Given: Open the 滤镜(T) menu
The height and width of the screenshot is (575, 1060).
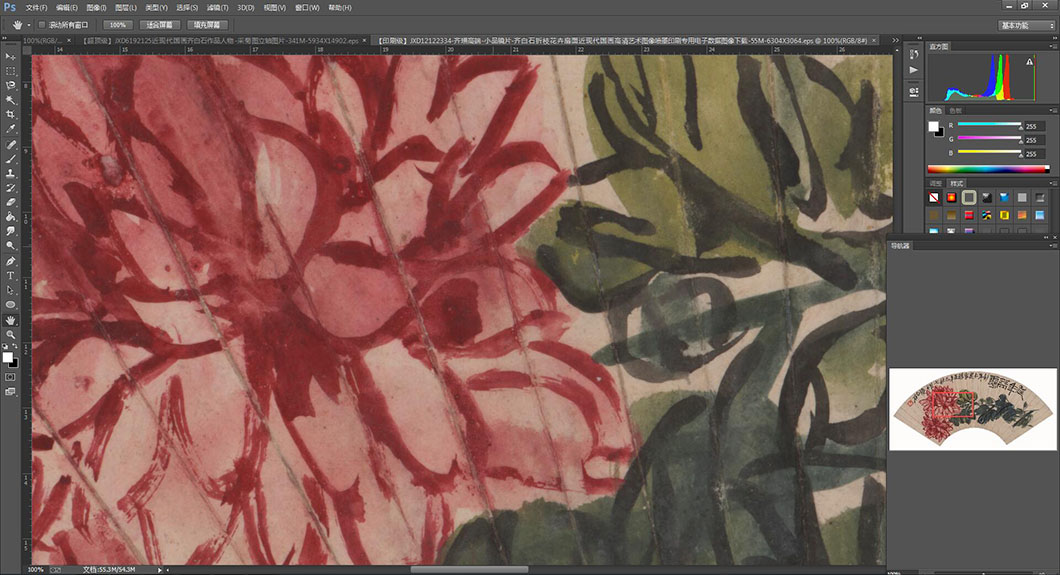Looking at the screenshot, I should point(217,7).
